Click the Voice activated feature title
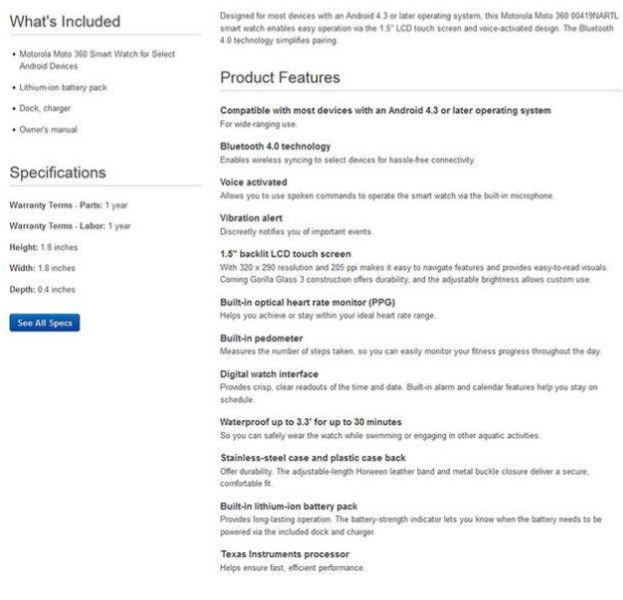This screenshot has height=600, width=623. [x=253, y=182]
